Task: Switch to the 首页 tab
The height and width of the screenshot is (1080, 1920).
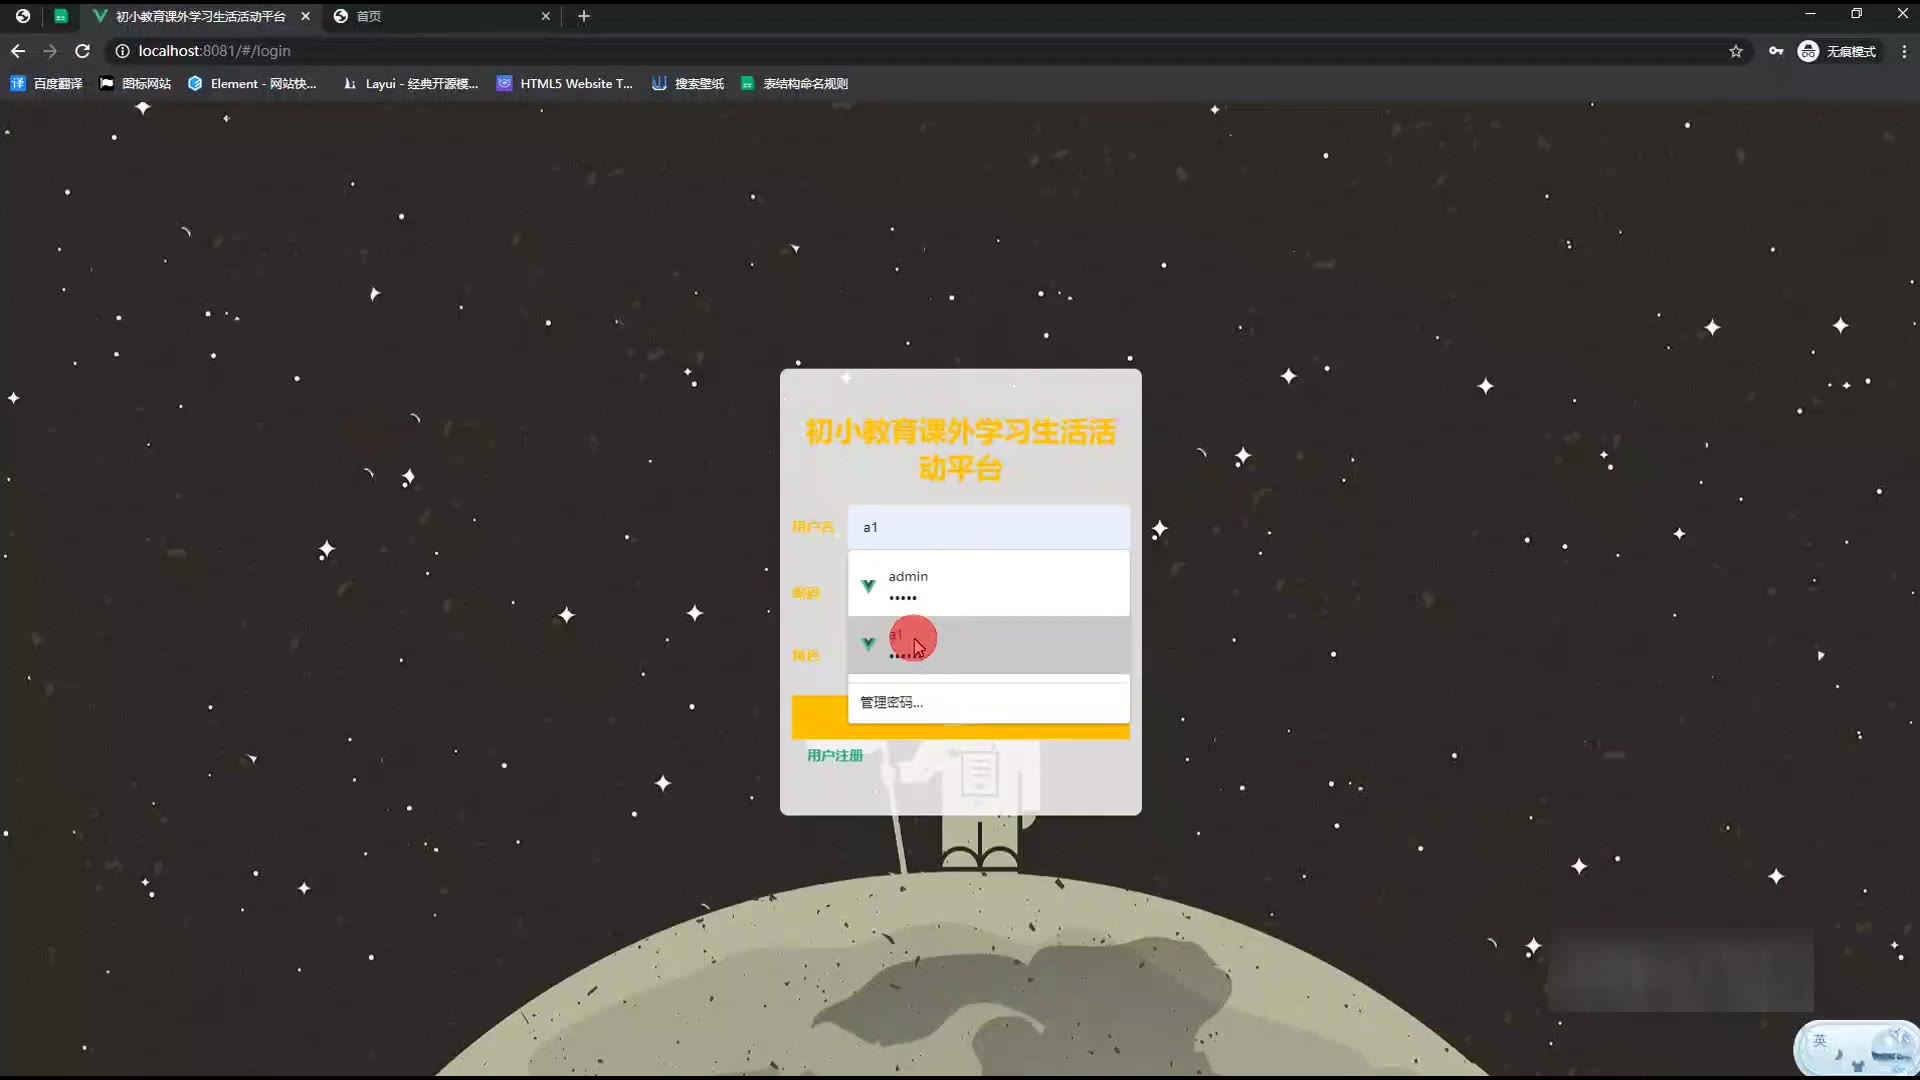Action: coord(440,16)
